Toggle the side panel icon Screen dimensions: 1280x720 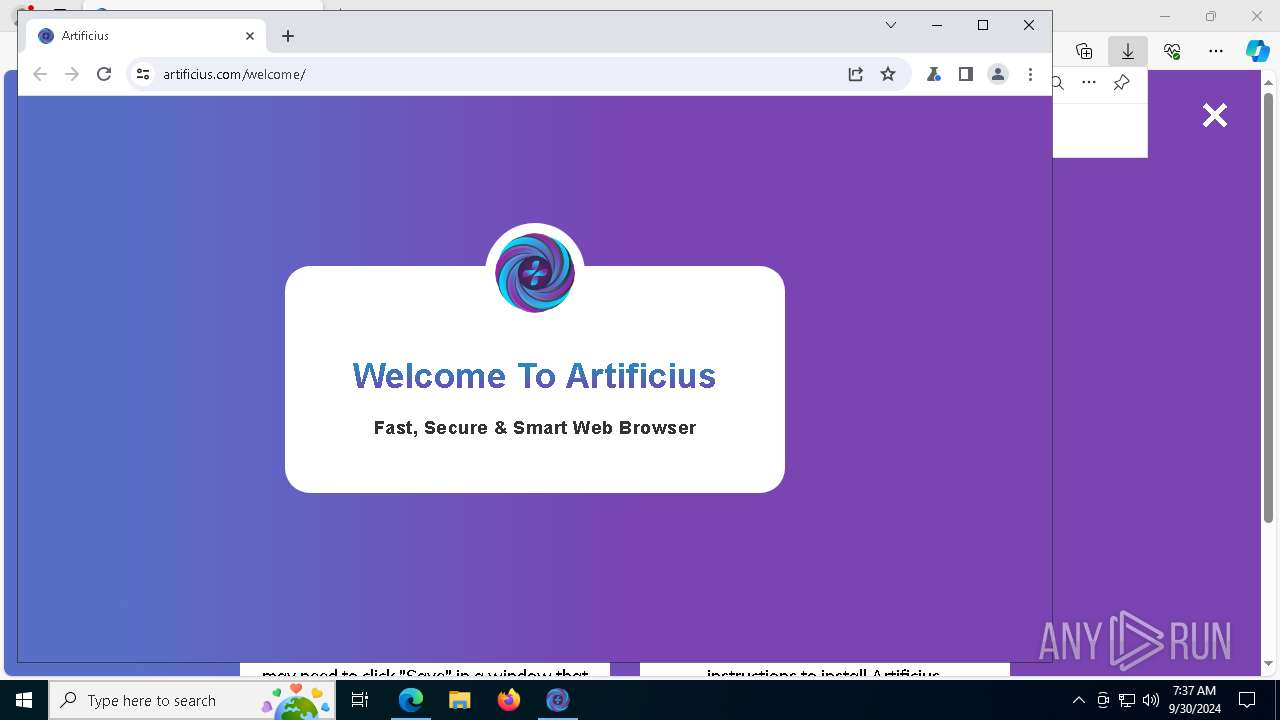pos(966,74)
